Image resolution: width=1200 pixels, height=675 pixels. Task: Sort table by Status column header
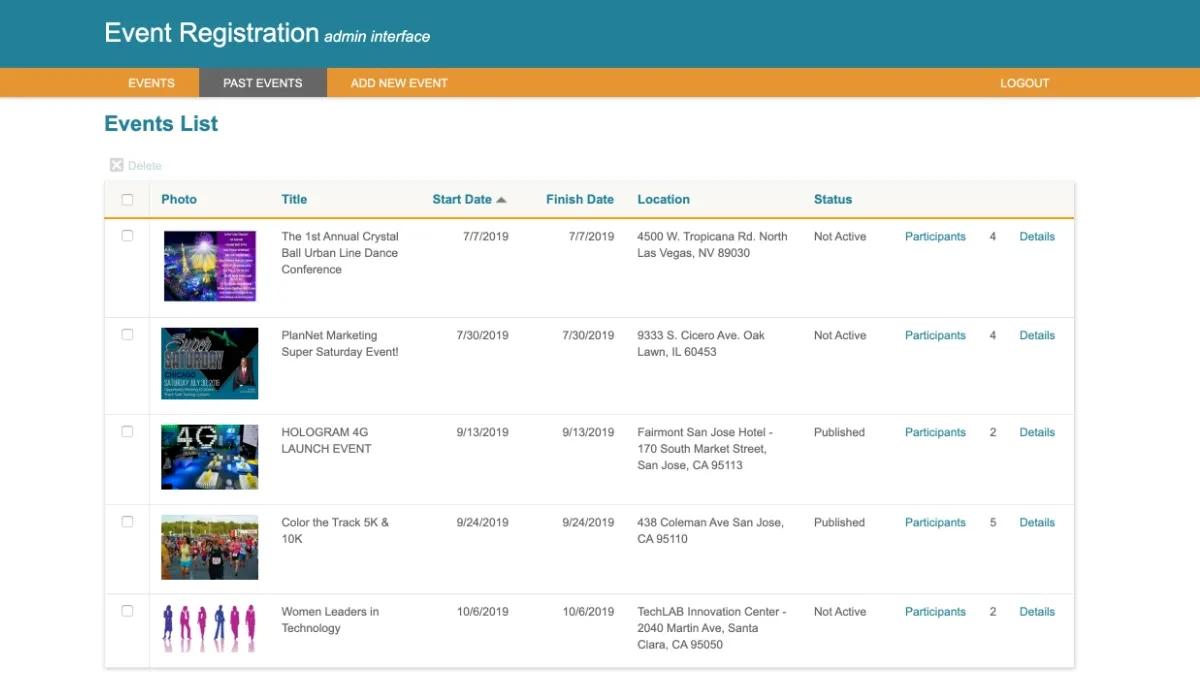(832, 199)
